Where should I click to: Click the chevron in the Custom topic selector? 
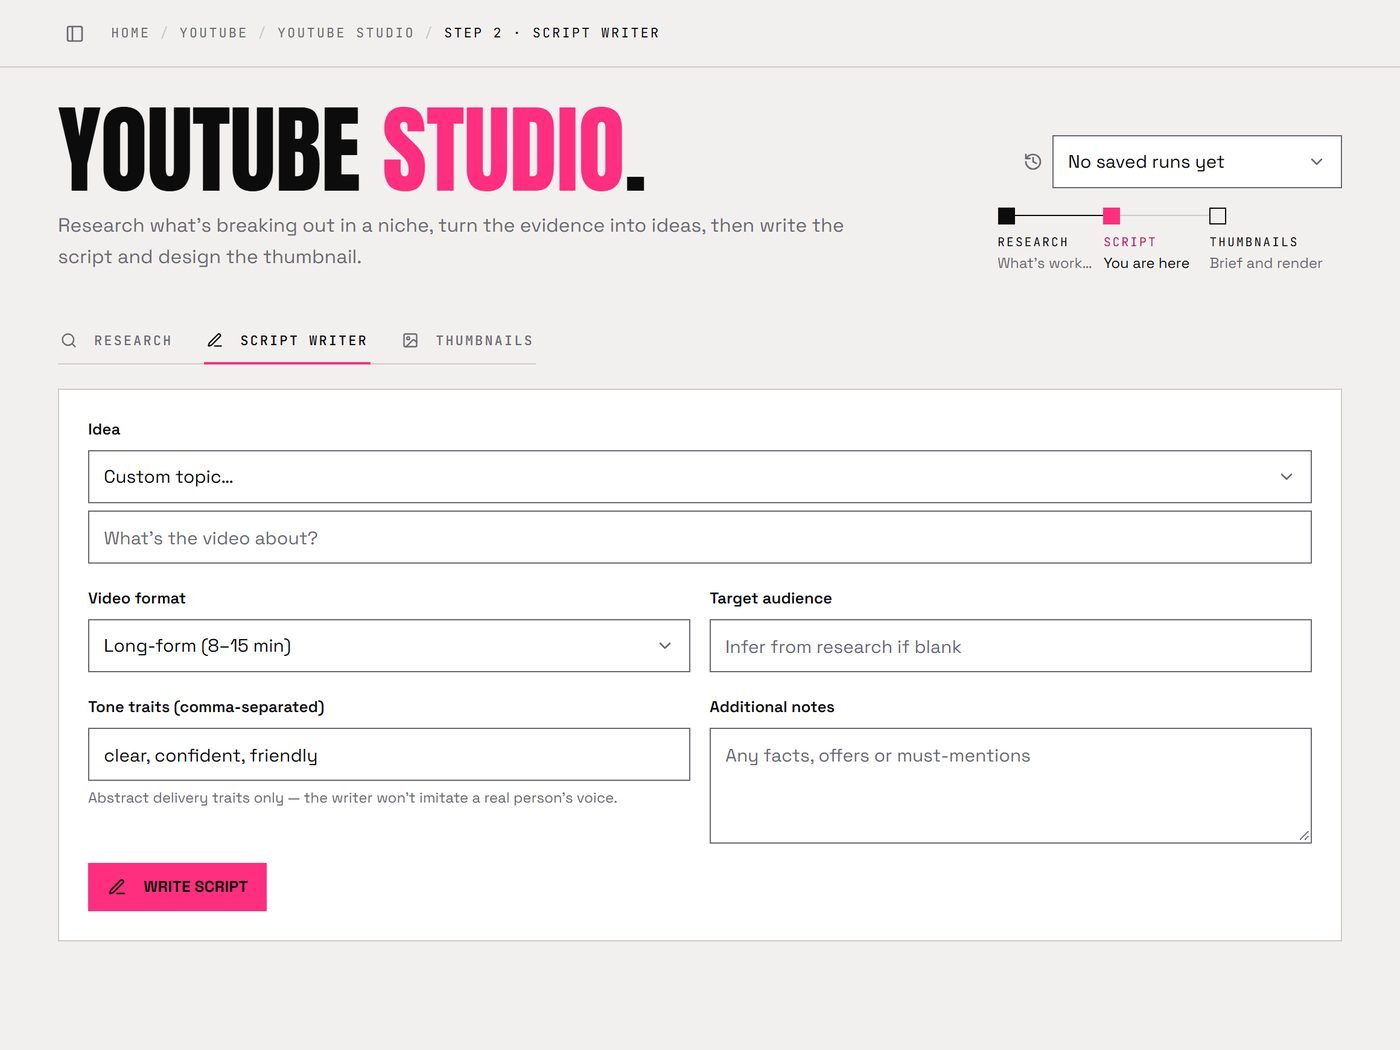[x=1287, y=477]
